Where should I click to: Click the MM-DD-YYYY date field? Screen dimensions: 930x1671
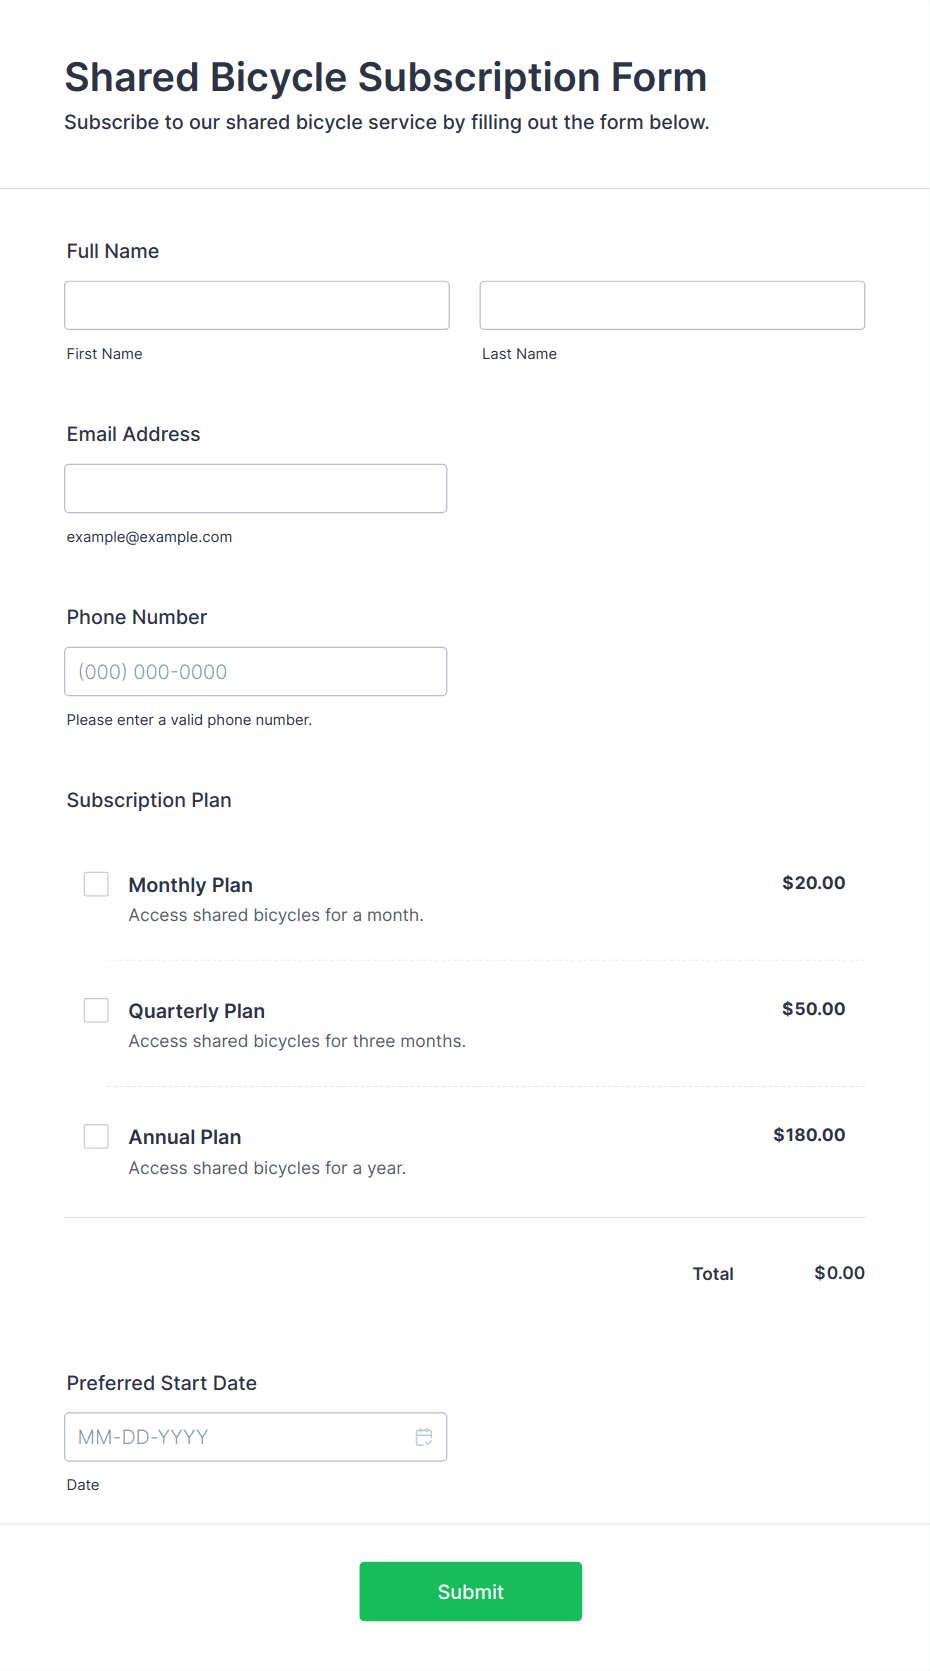[x=256, y=1437]
